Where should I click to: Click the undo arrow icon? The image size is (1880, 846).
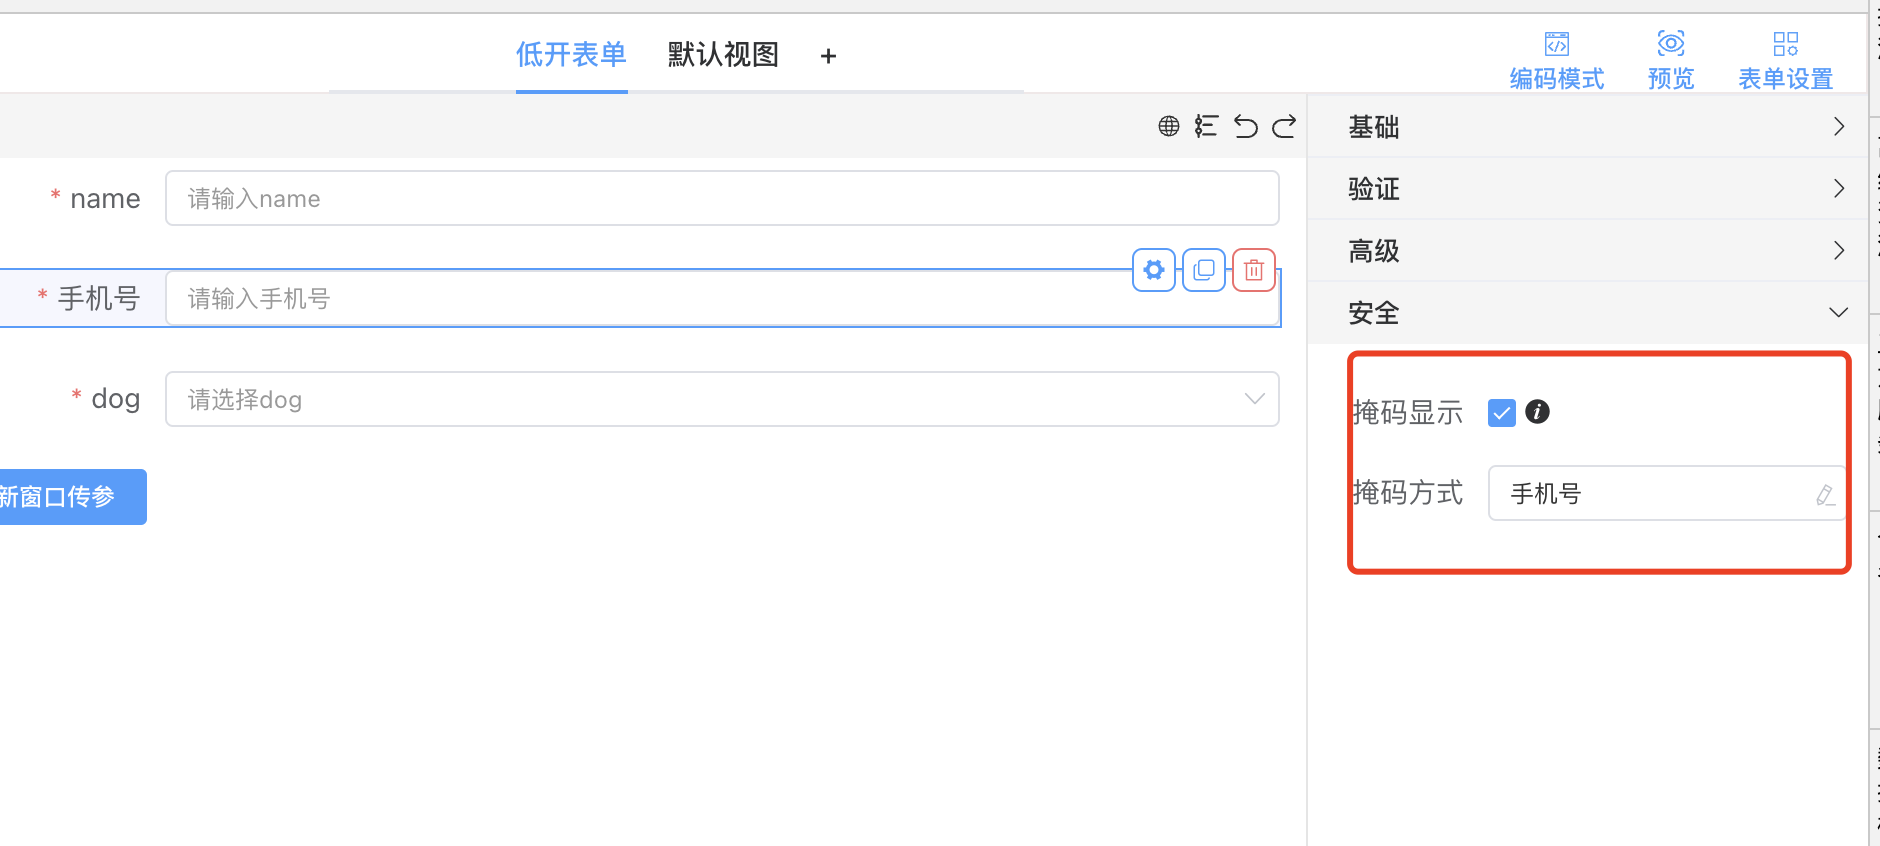point(1245,126)
